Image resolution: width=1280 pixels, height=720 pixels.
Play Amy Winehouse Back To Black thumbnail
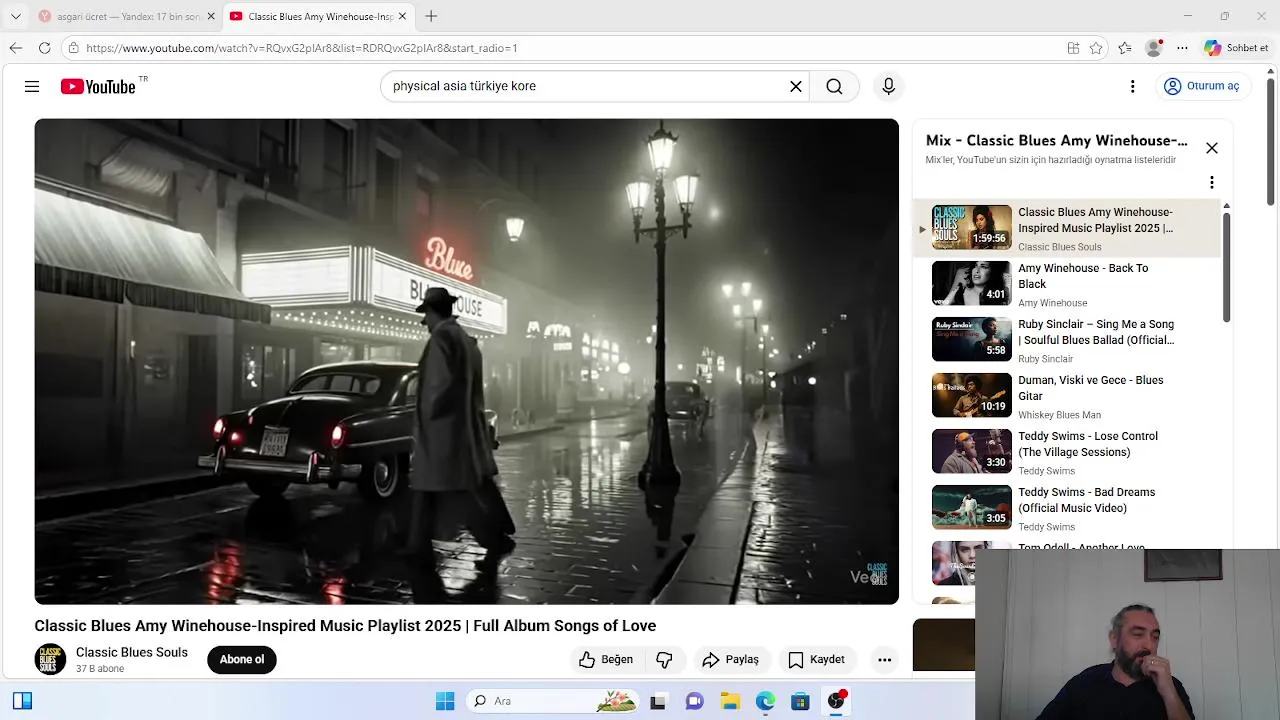pyautogui.click(x=971, y=284)
